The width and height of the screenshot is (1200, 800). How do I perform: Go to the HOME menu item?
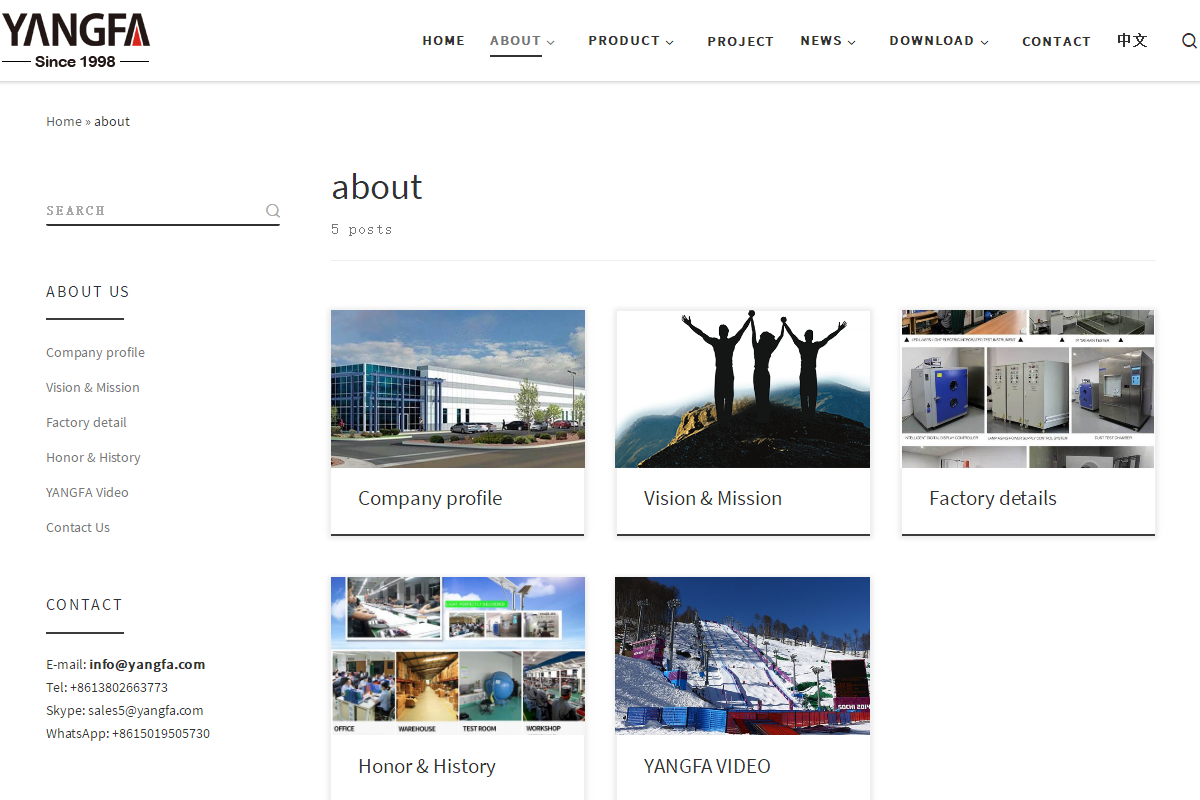tap(443, 41)
